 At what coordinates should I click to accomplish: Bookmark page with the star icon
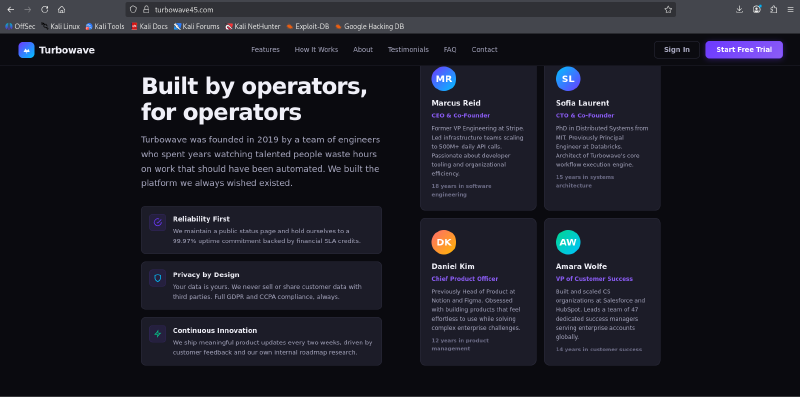click(668, 9)
